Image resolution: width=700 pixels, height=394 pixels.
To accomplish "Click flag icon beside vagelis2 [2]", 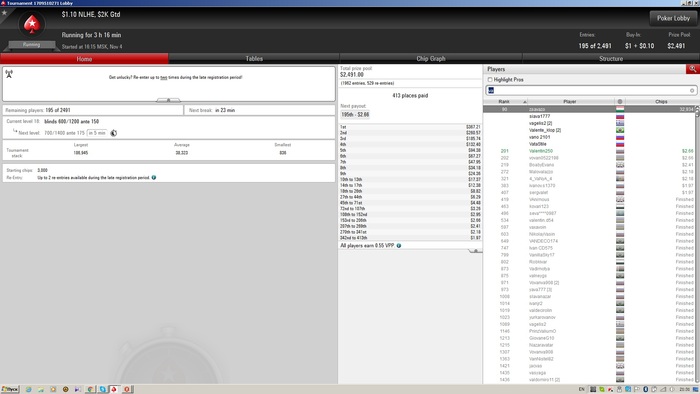I will [620, 123].
